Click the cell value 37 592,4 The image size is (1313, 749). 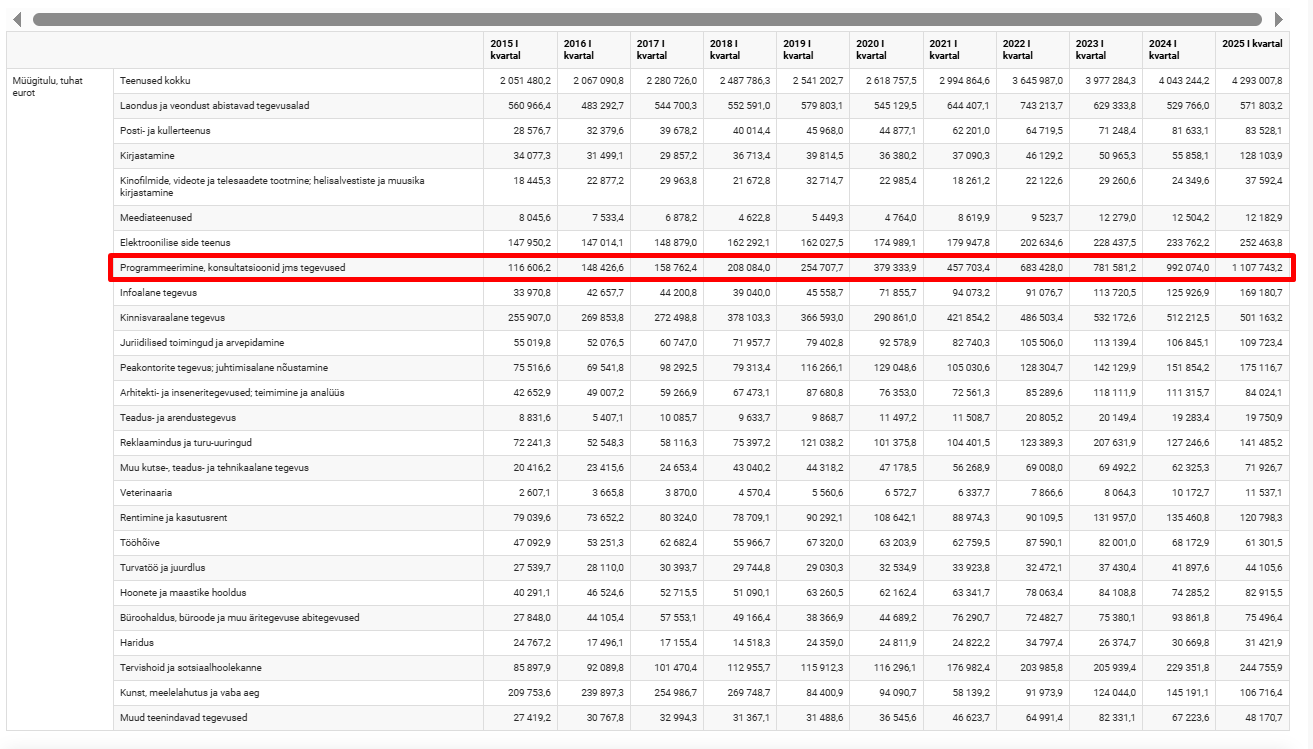tap(1264, 180)
